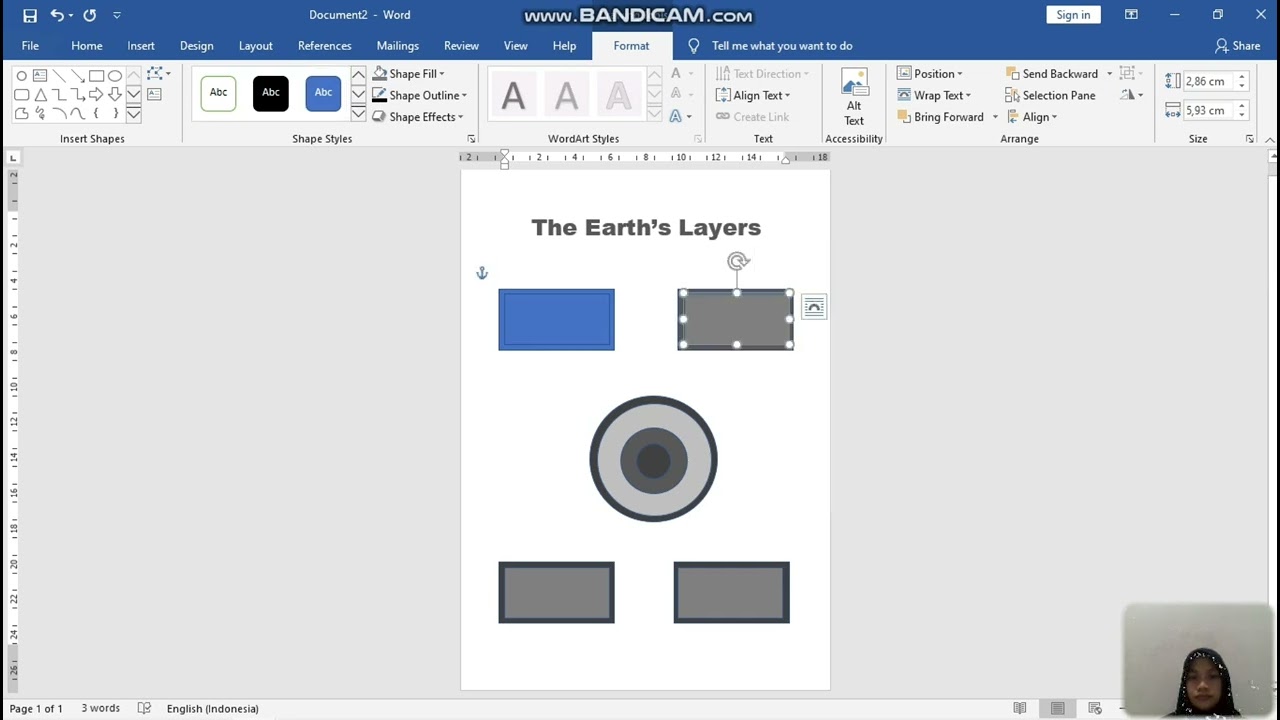Open Layout Options beside selected shape
The height and width of the screenshot is (720, 1280).
click(814, 307)
